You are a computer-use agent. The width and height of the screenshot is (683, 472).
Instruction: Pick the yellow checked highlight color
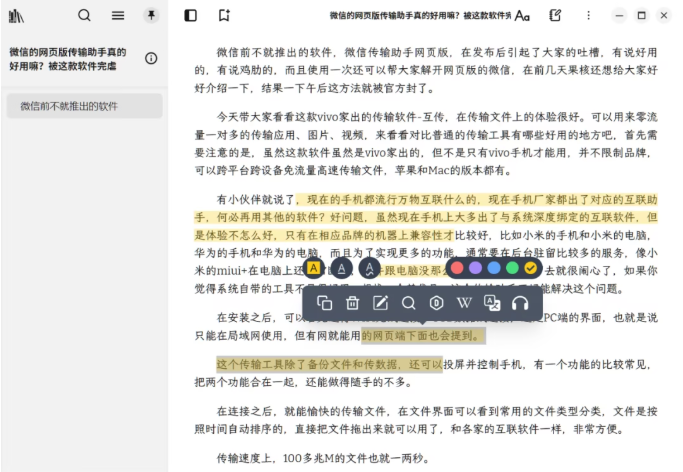[531, 268]
